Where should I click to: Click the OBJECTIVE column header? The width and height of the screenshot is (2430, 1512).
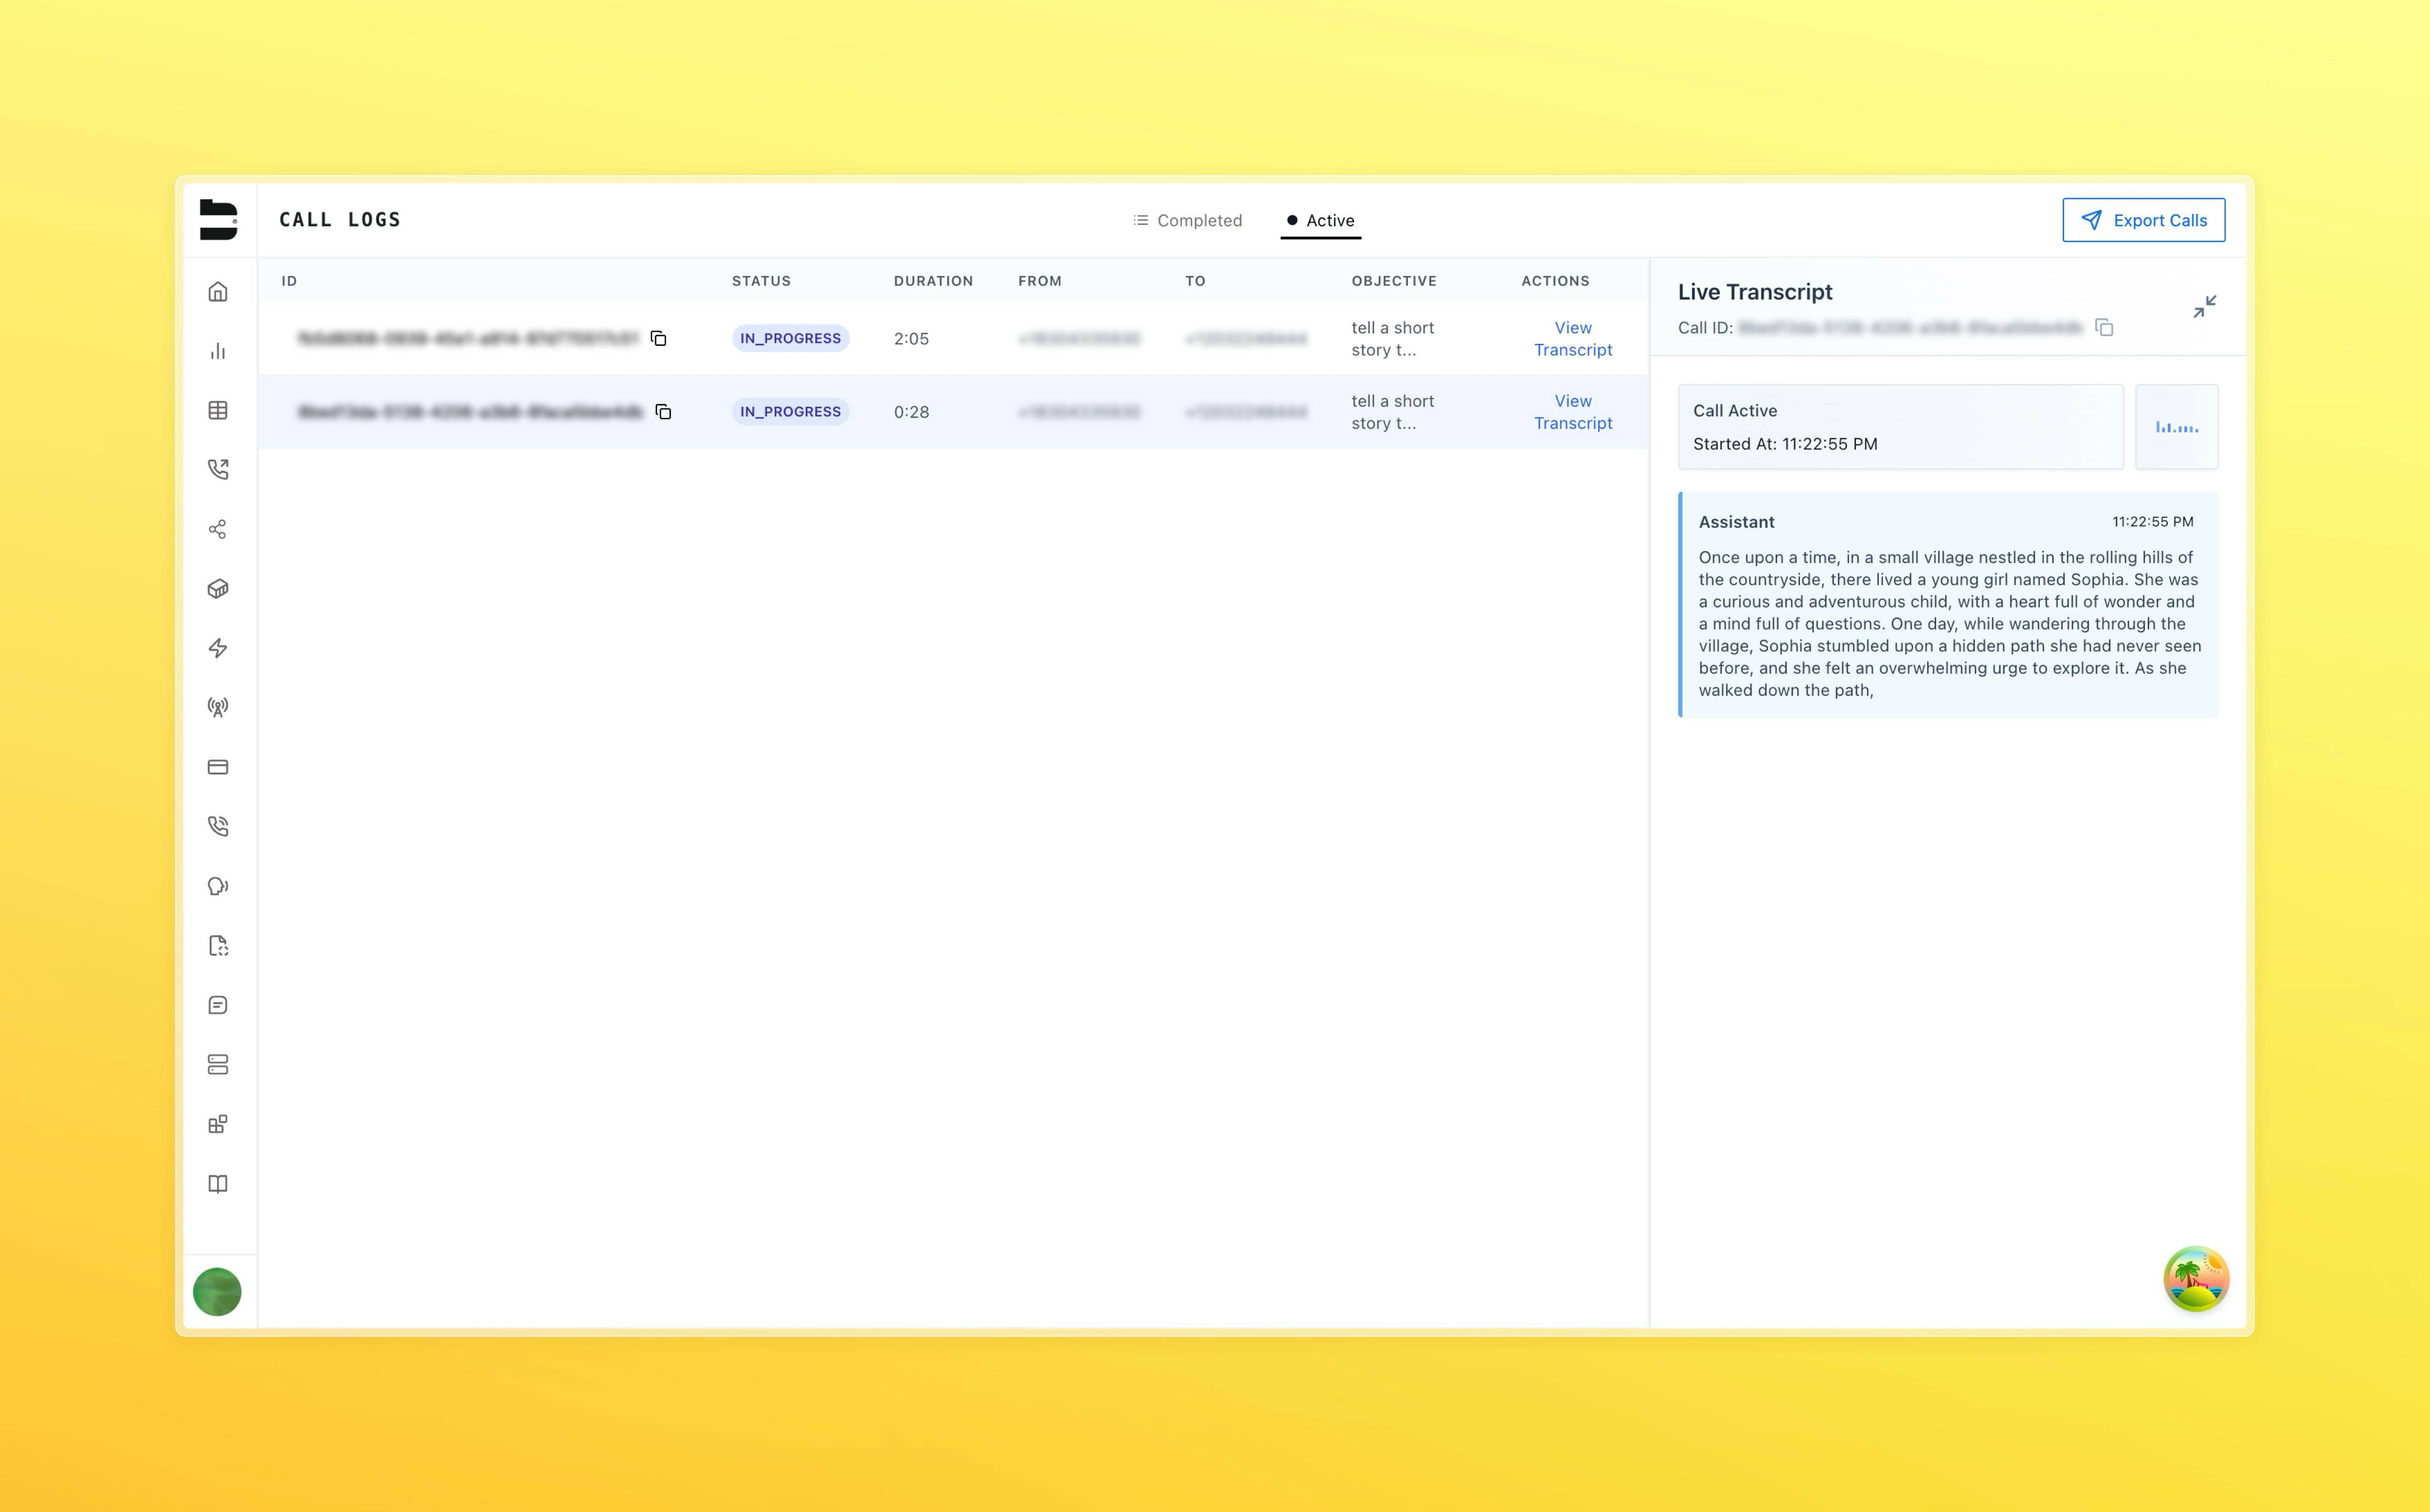click(1394, 281)
